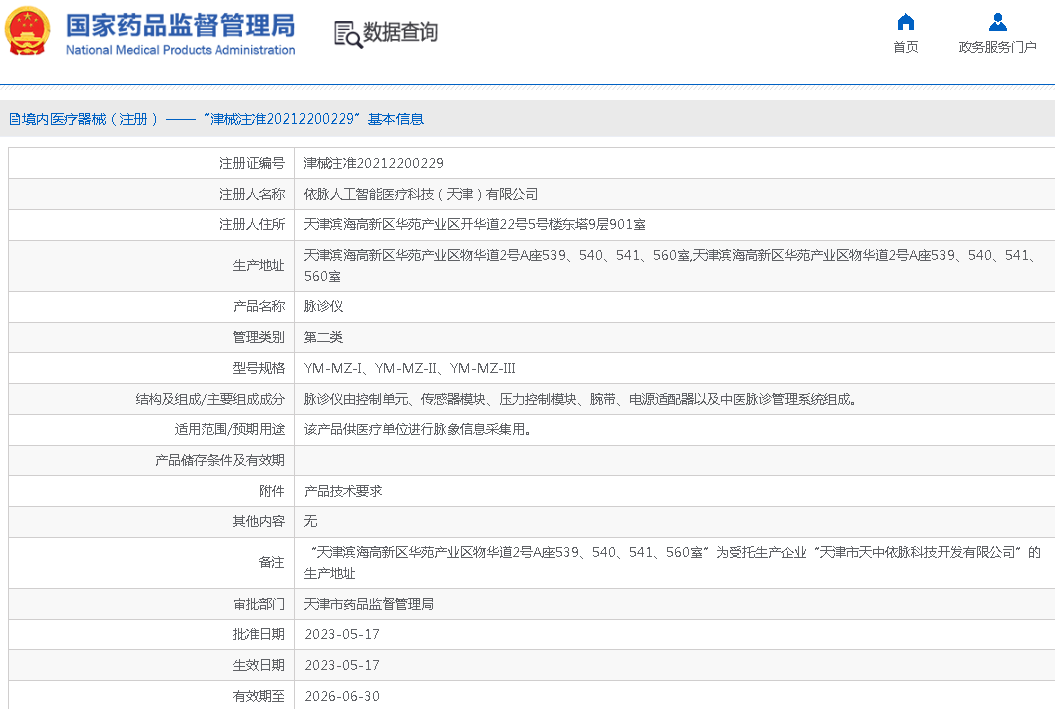
Task: Click the 有效期至 date 2026-06-30
Action: pos(342,696)
